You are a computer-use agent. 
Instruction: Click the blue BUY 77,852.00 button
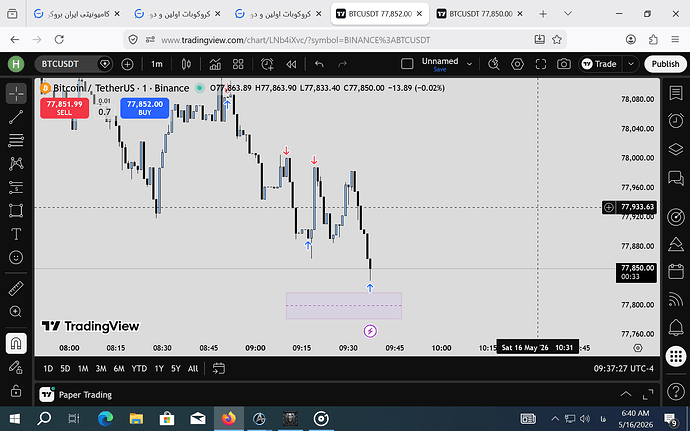coord(144,108)
